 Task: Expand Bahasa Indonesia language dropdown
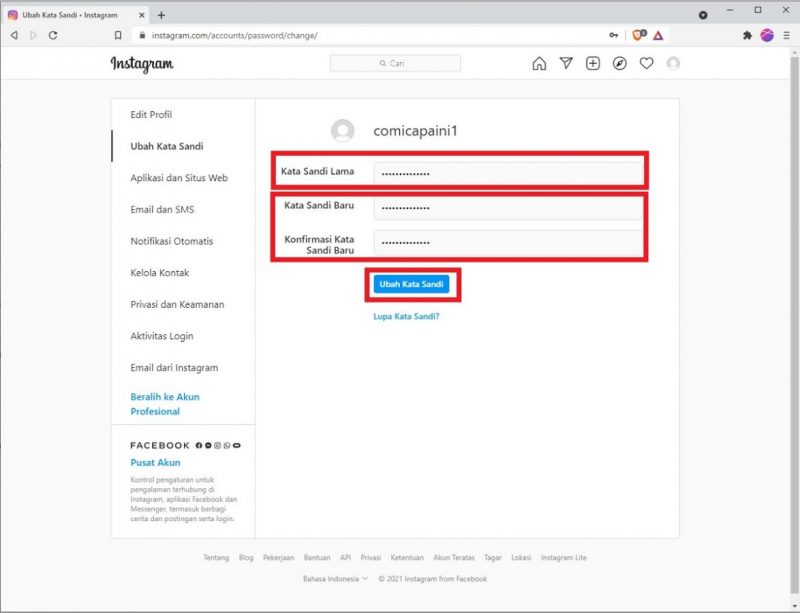pyautogui.click(x=335, y=579)
